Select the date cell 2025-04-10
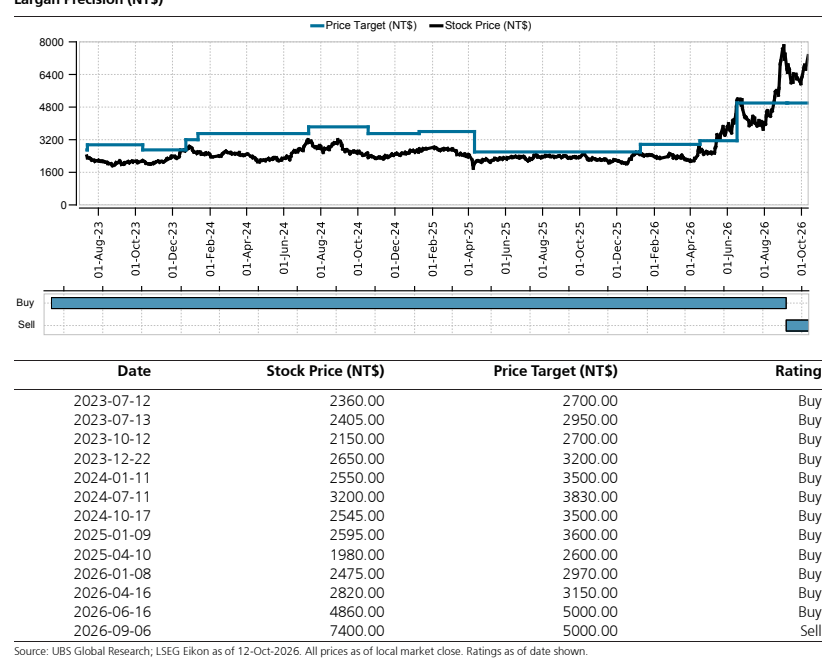This screenshot has height=672, width=836. click(112, 555)
